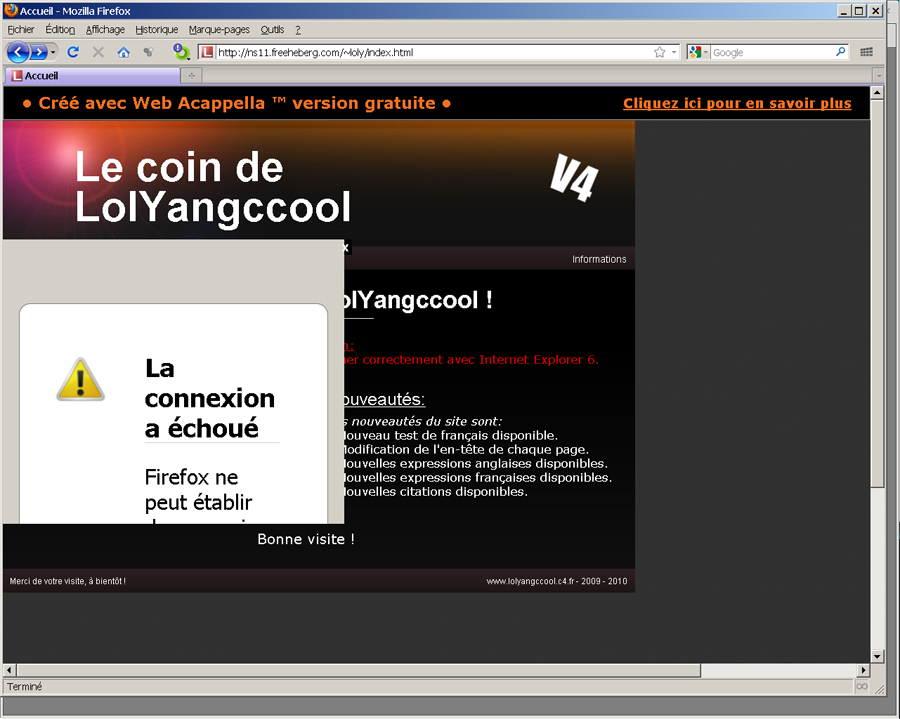
Task: Bookmark this page with the star icon
Action: (x=660, y=52)
